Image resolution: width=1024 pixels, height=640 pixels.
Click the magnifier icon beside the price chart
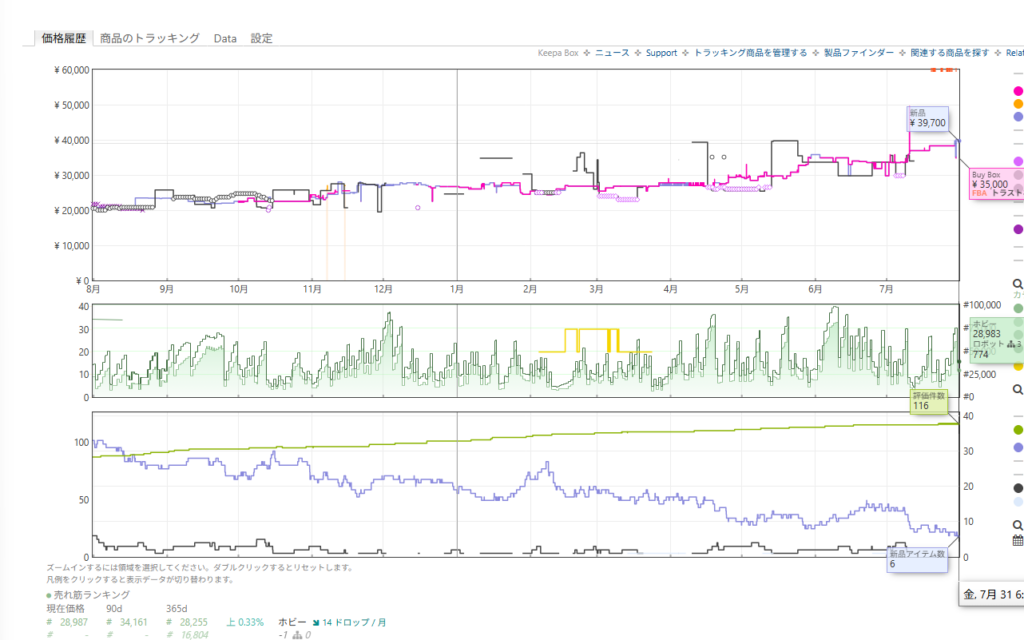1017,284
